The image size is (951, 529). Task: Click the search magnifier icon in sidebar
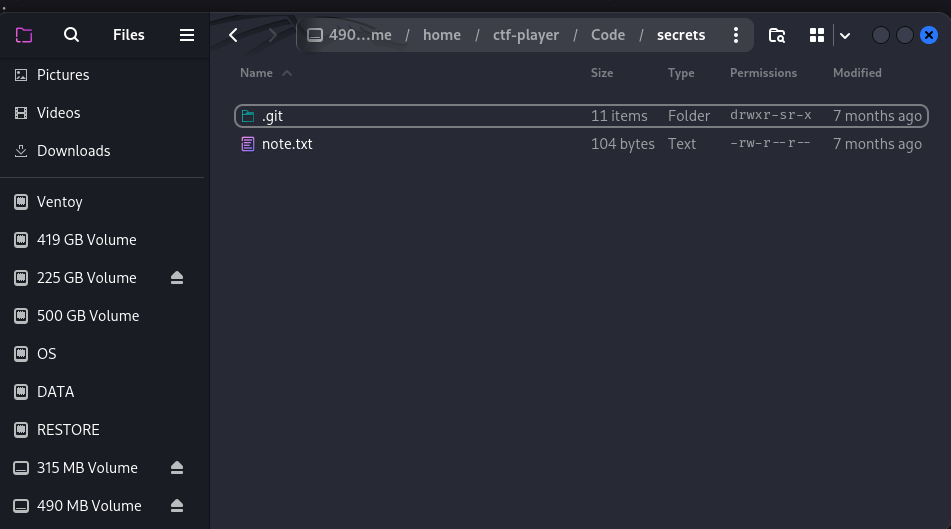click(71, 35)
